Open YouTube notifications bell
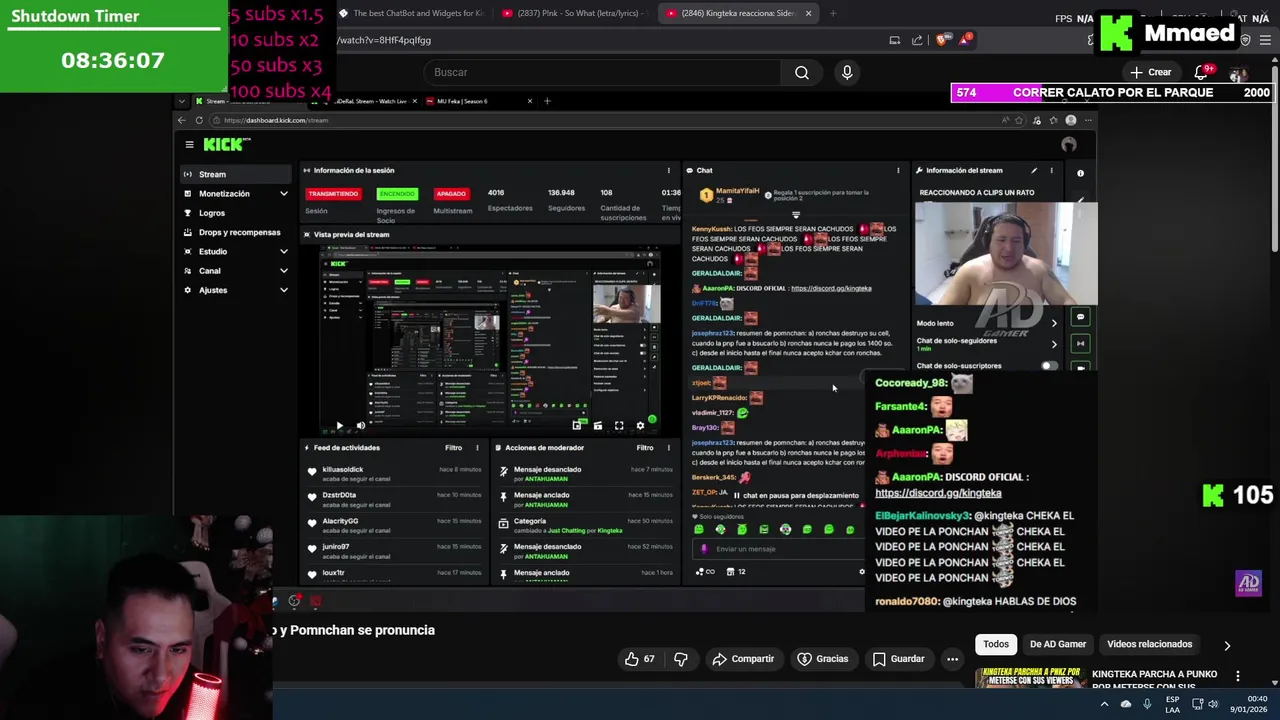The width and height of the screenshot is (1280, 720). (x=1201, y=72)
